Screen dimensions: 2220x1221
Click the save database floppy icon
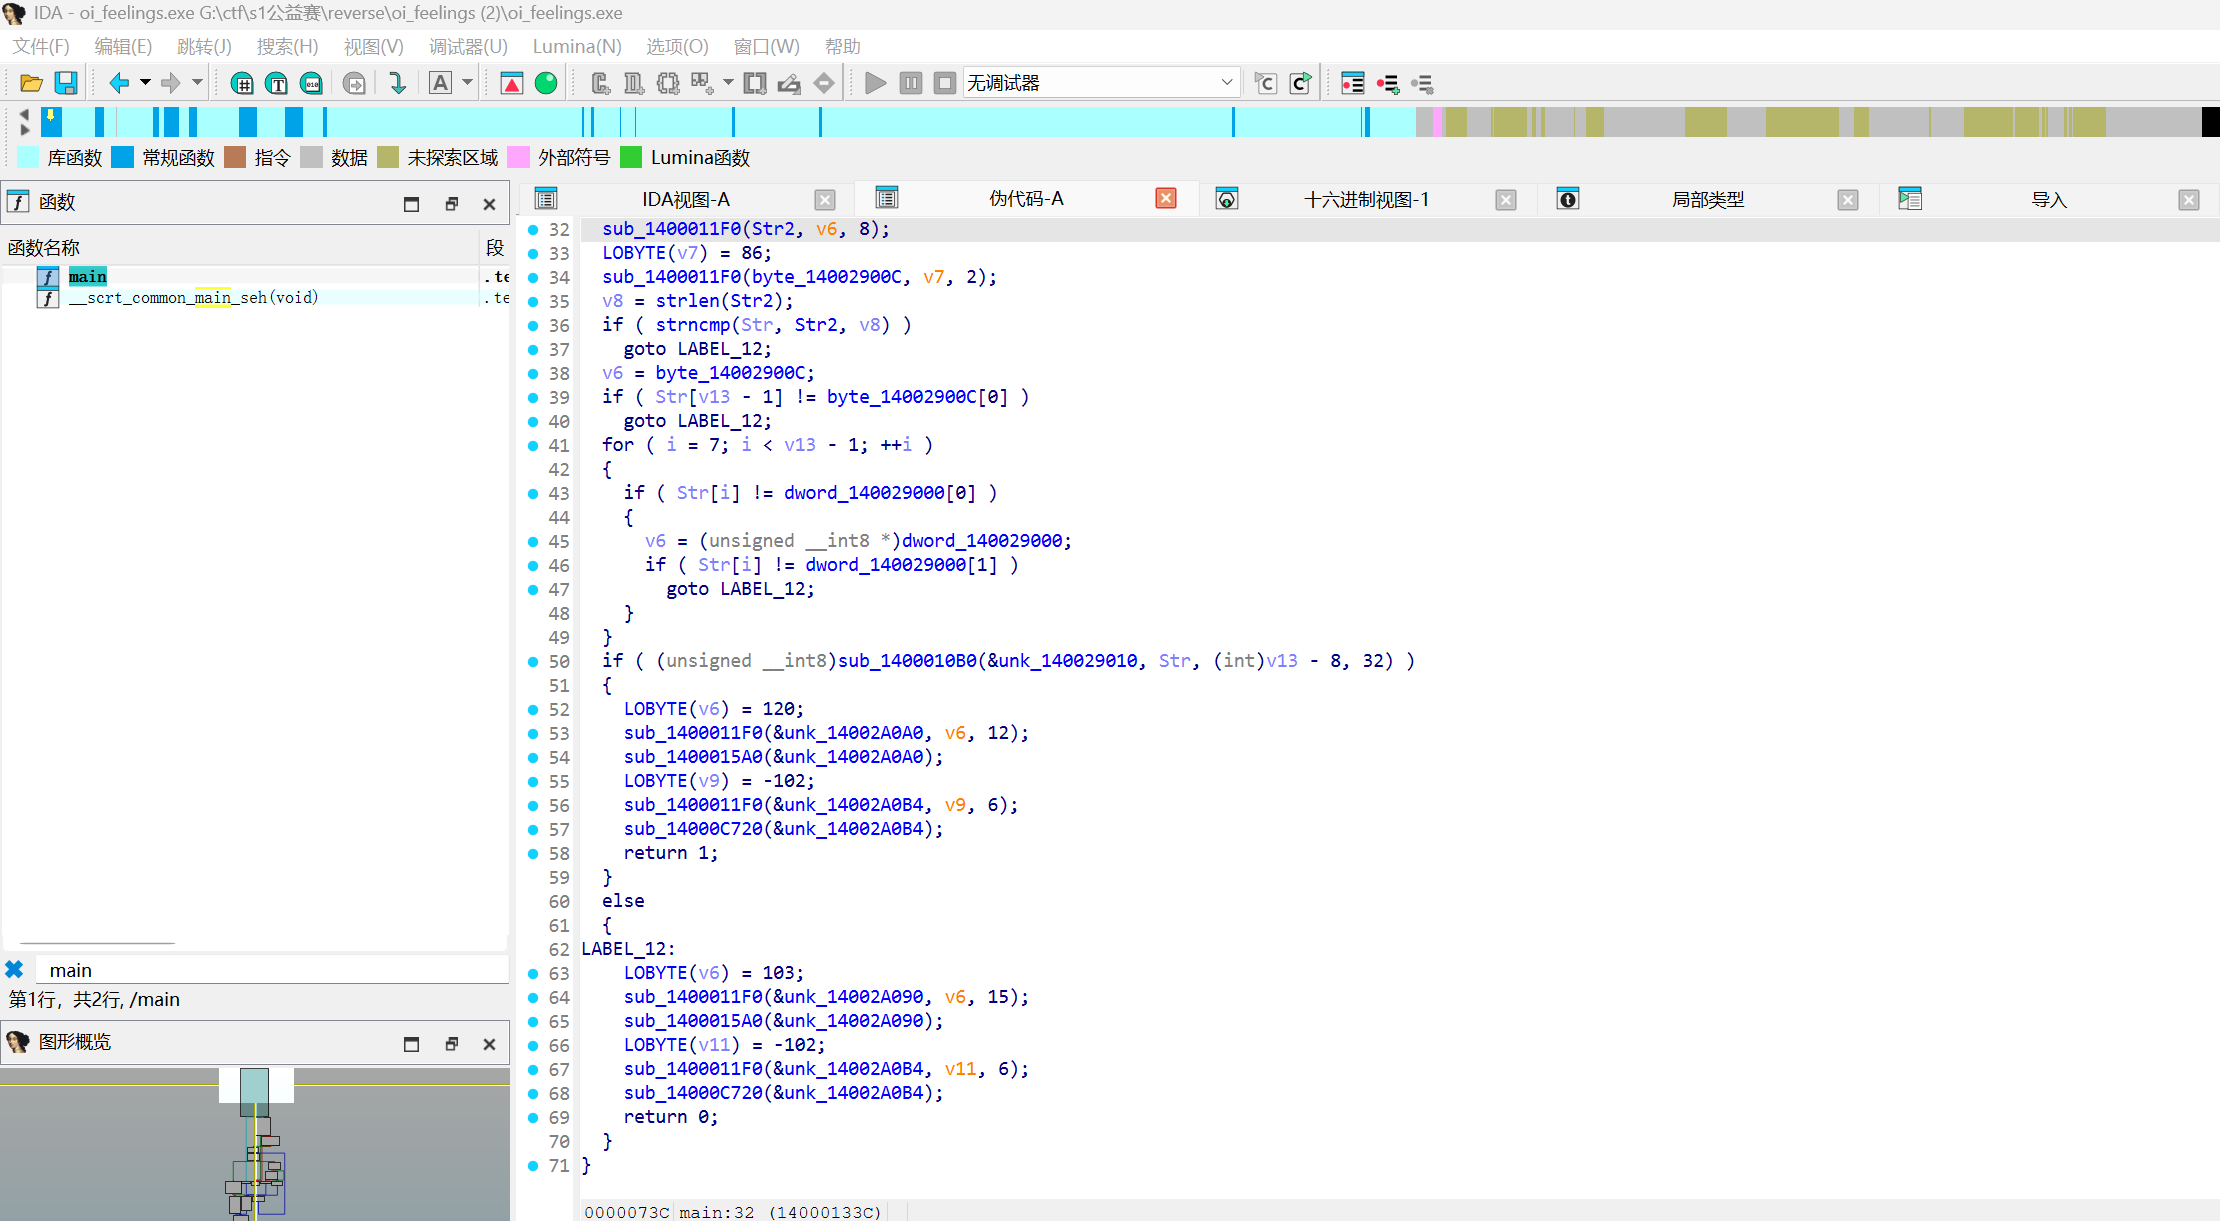pyautogui.click(x=66, y=83)
